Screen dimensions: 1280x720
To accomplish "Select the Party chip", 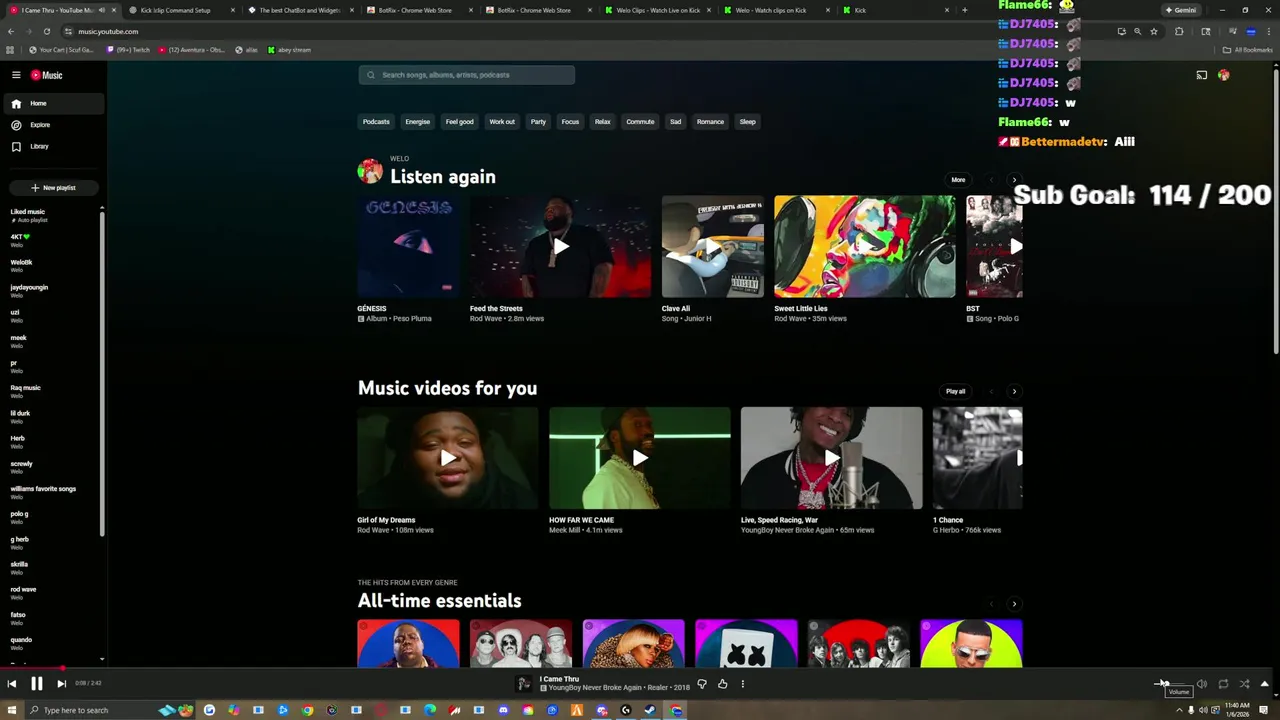I will tap(538, 122).
